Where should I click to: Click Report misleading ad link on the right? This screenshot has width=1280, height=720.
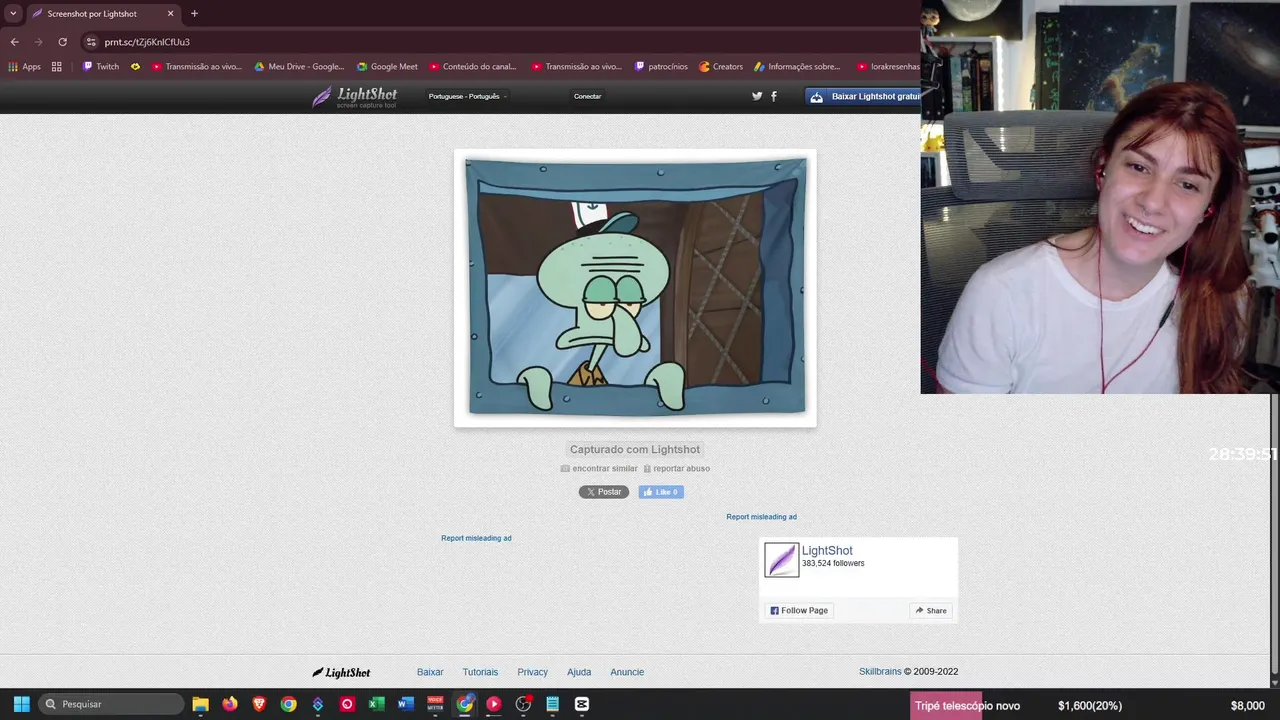[x=761, y=517]
